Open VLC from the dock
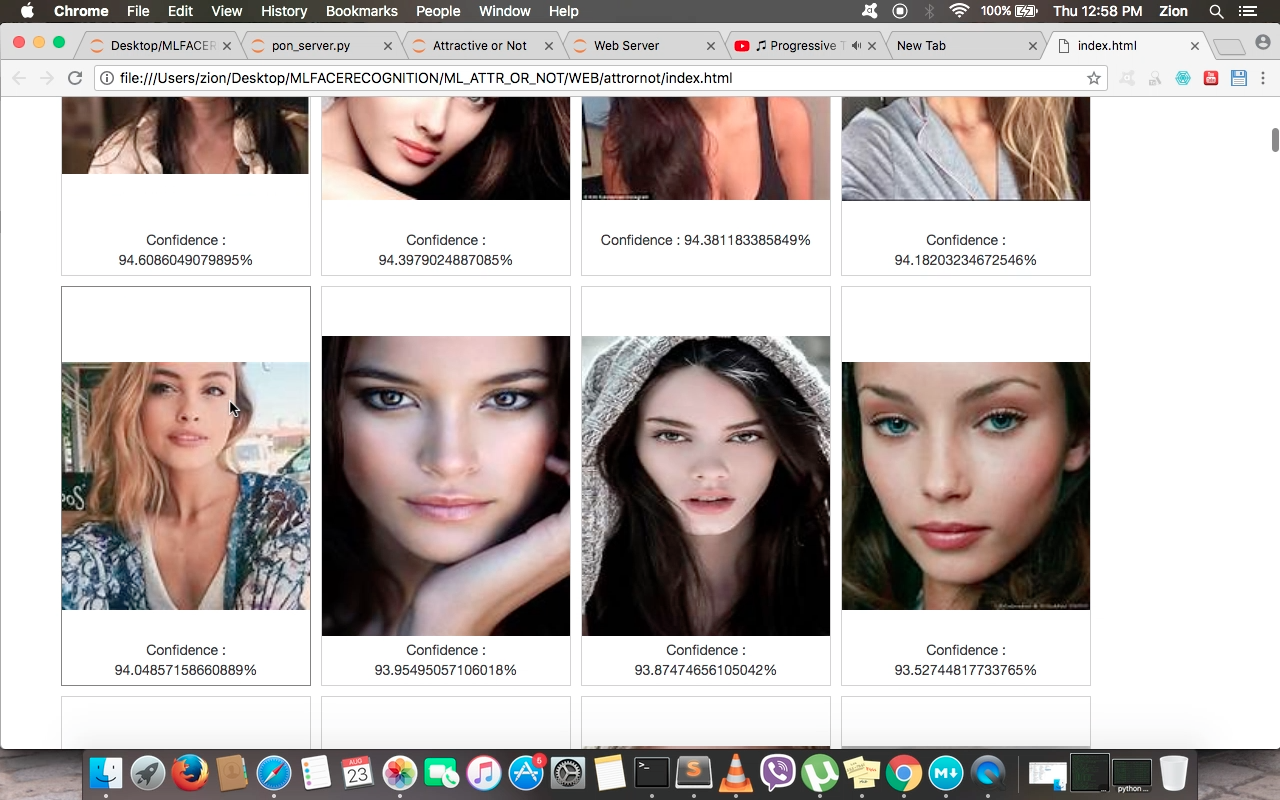The width and height of the screenshot is (1280, 800). point(736,773)
